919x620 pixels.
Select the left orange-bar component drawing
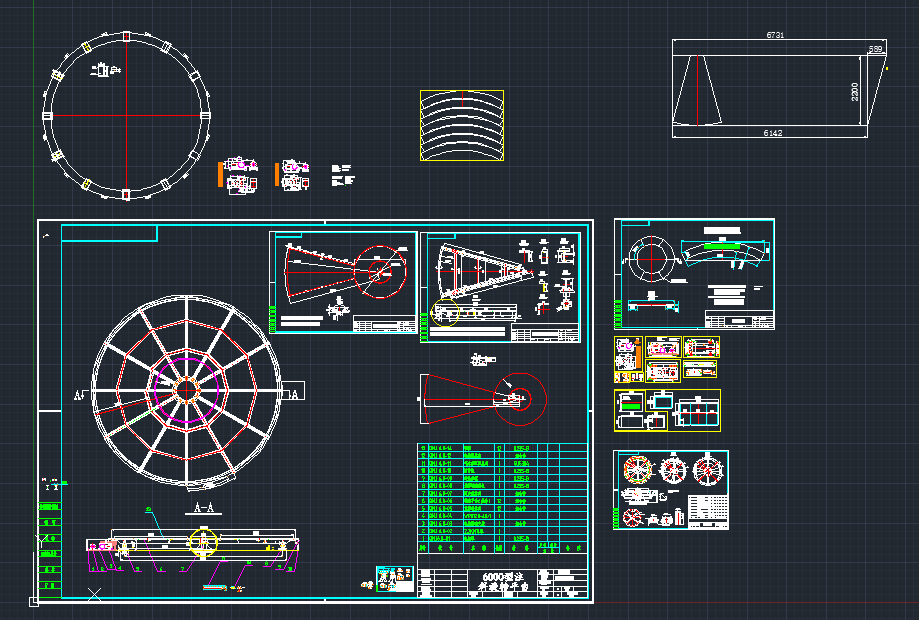[x=239, y=175]
